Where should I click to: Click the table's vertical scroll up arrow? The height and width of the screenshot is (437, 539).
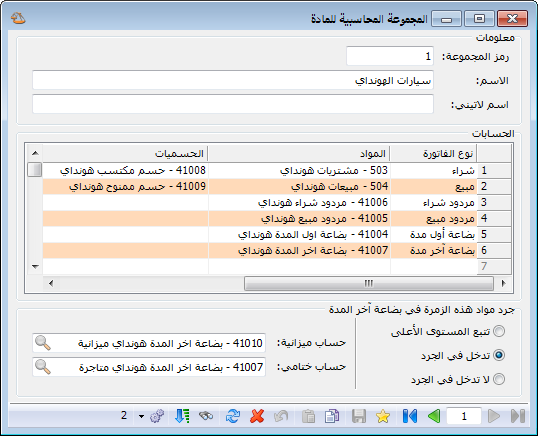pyautogui.click(x=35, y=153)
